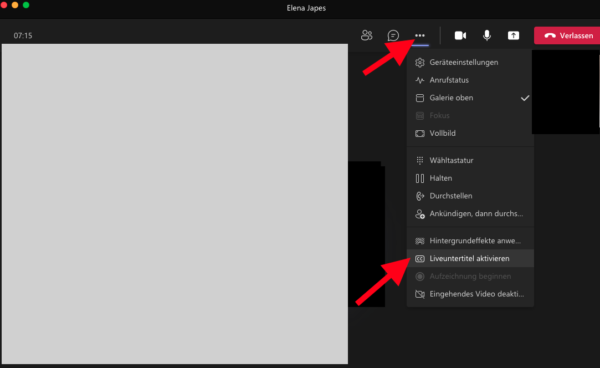The height and width of the screenshot is (368, 600).
Task: Enable Liveuntertitel aktivieren
Action: tap(470, 259)
